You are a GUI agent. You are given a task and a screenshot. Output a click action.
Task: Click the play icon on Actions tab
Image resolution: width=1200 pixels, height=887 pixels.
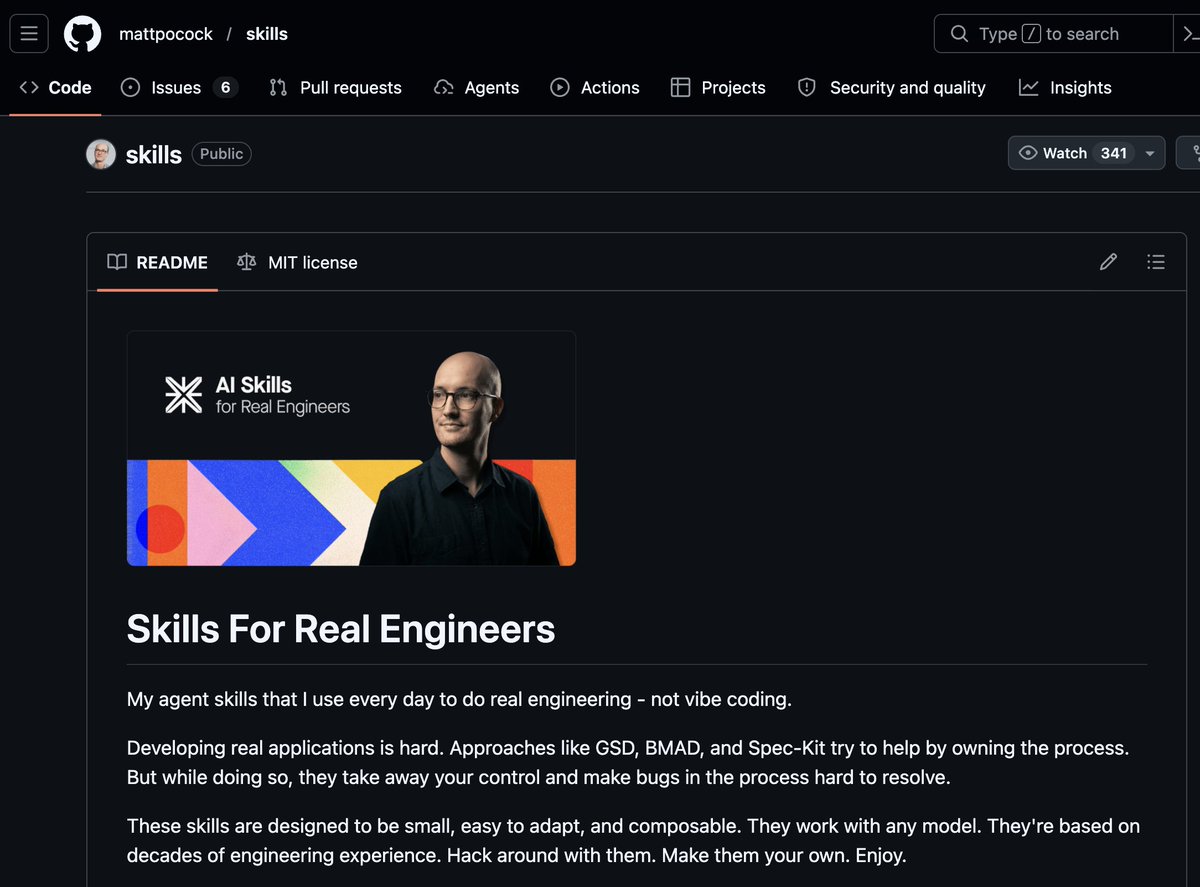coord(560,88)
